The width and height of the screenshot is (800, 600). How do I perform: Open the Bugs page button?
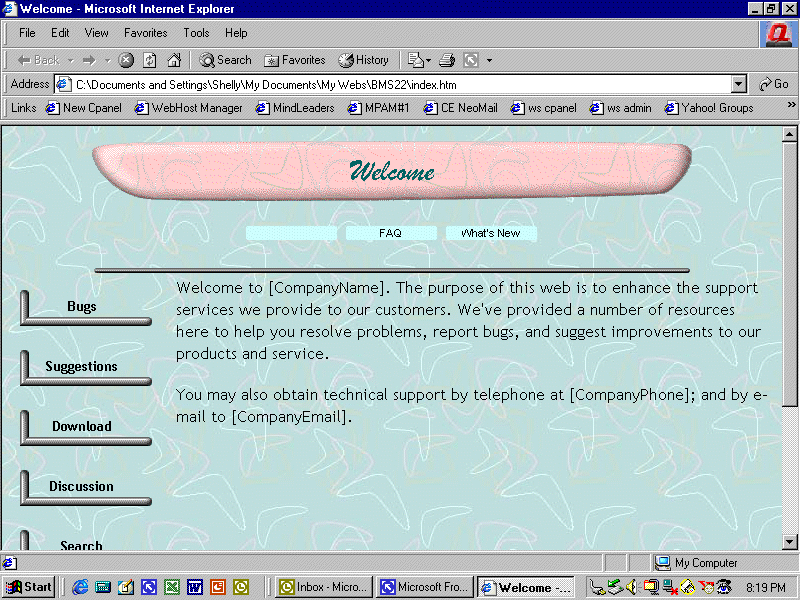[86, 307]
